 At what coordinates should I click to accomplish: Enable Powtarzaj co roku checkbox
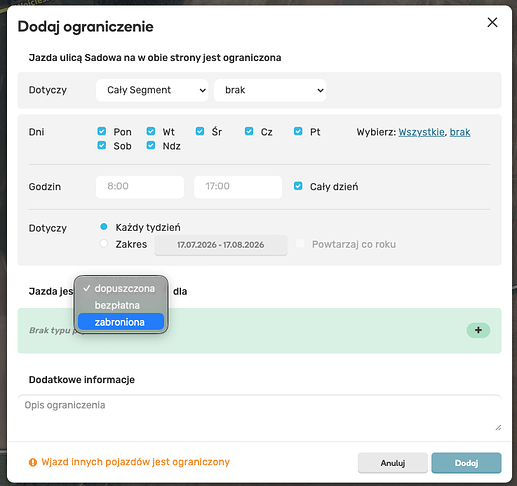[x=300, y=244]
